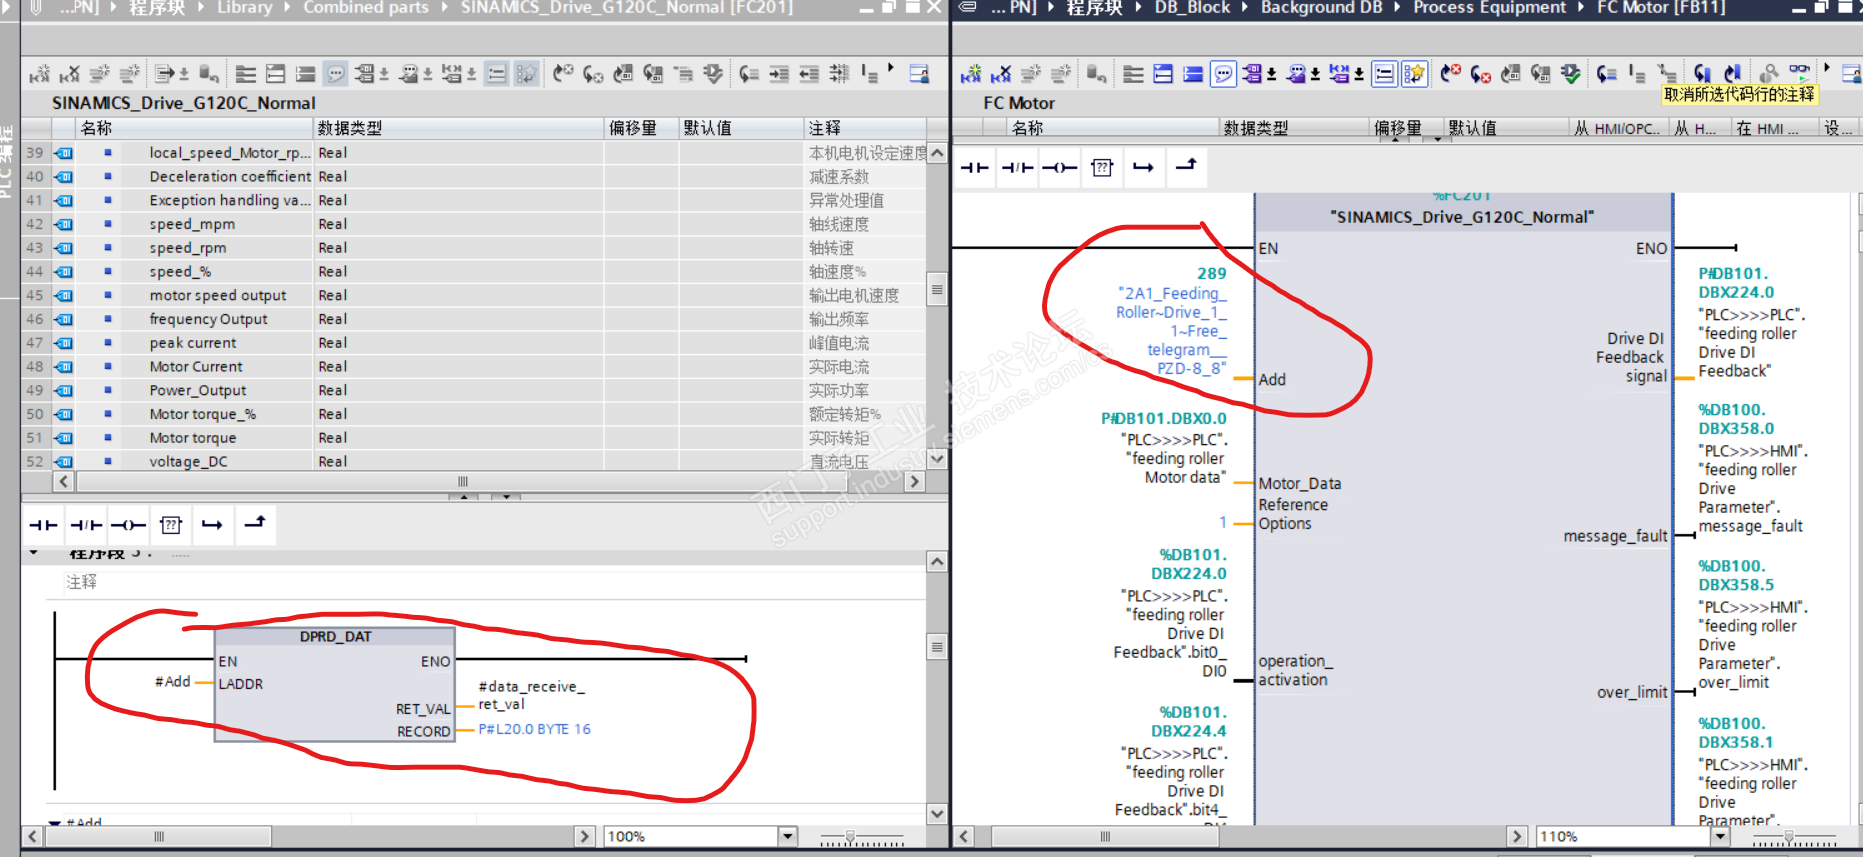This screenshot has height=857, width=1863.
Task: Insert empty box in FC201 editor
Action: tap(171, 525)
